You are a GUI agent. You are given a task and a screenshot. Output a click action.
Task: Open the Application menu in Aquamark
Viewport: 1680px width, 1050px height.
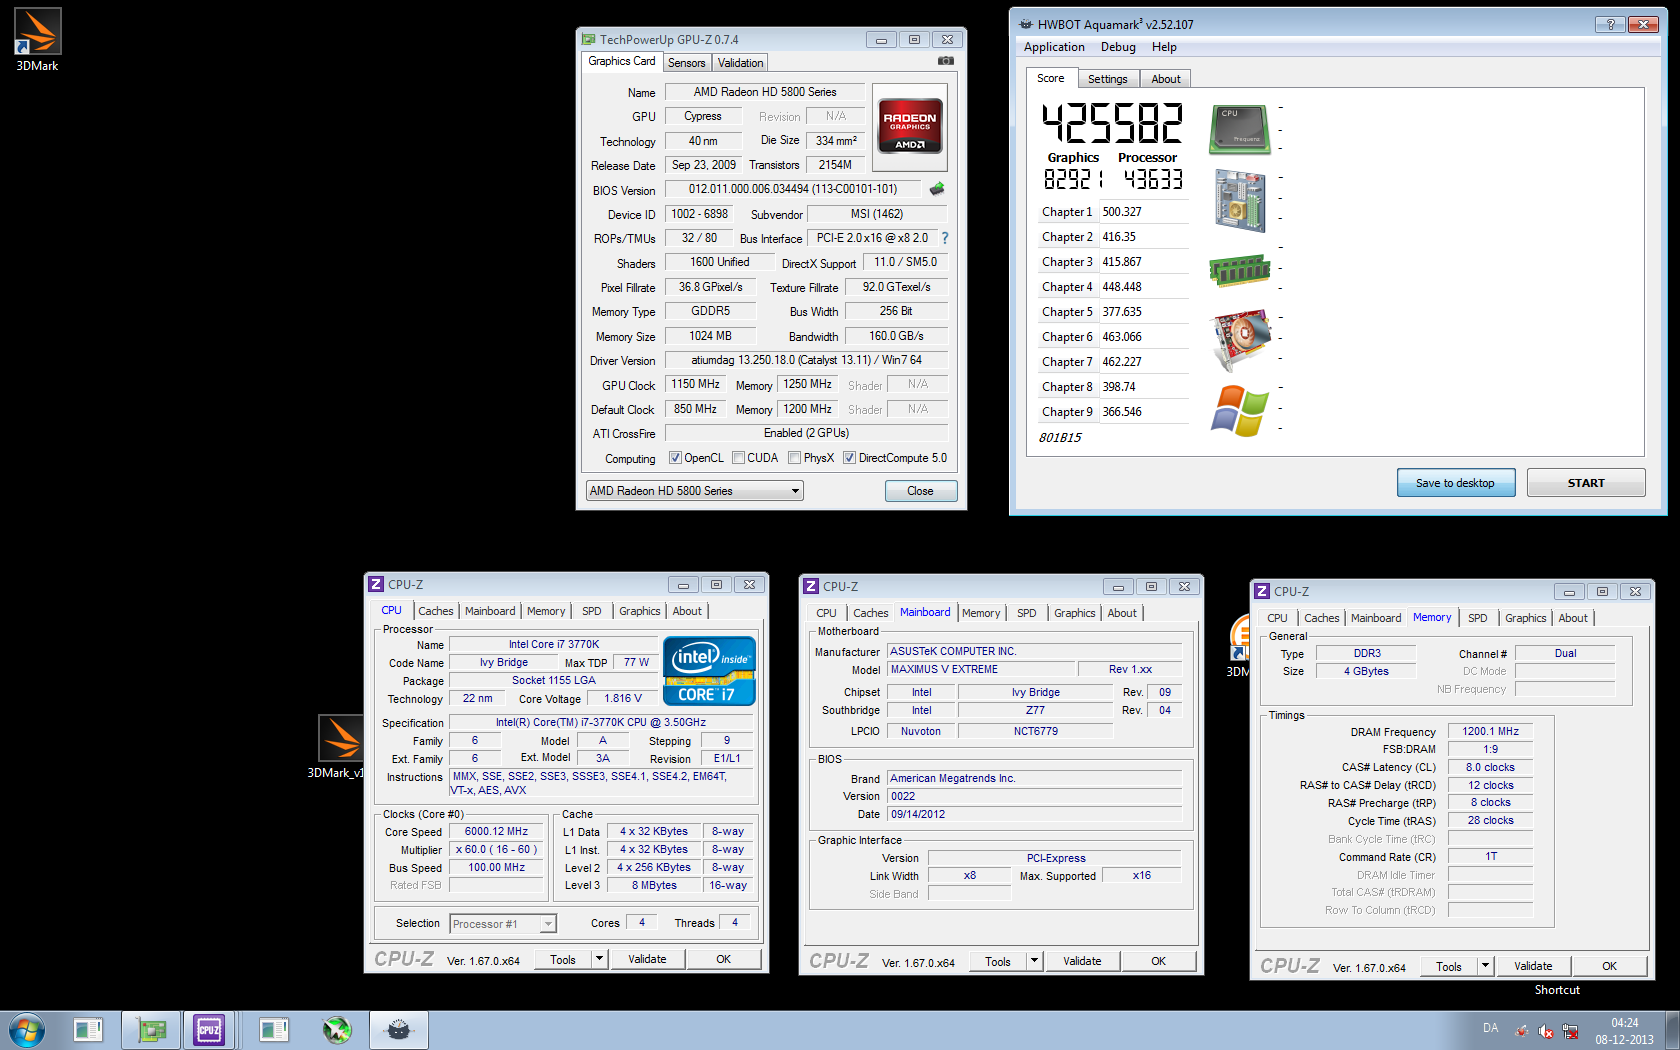(1054, 47)
